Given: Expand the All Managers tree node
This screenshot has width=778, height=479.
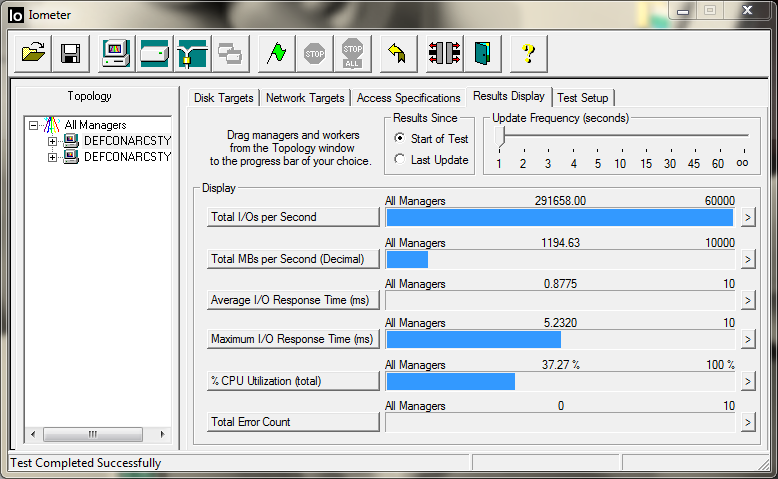Looking at the screenshot, I should [34, 126].
